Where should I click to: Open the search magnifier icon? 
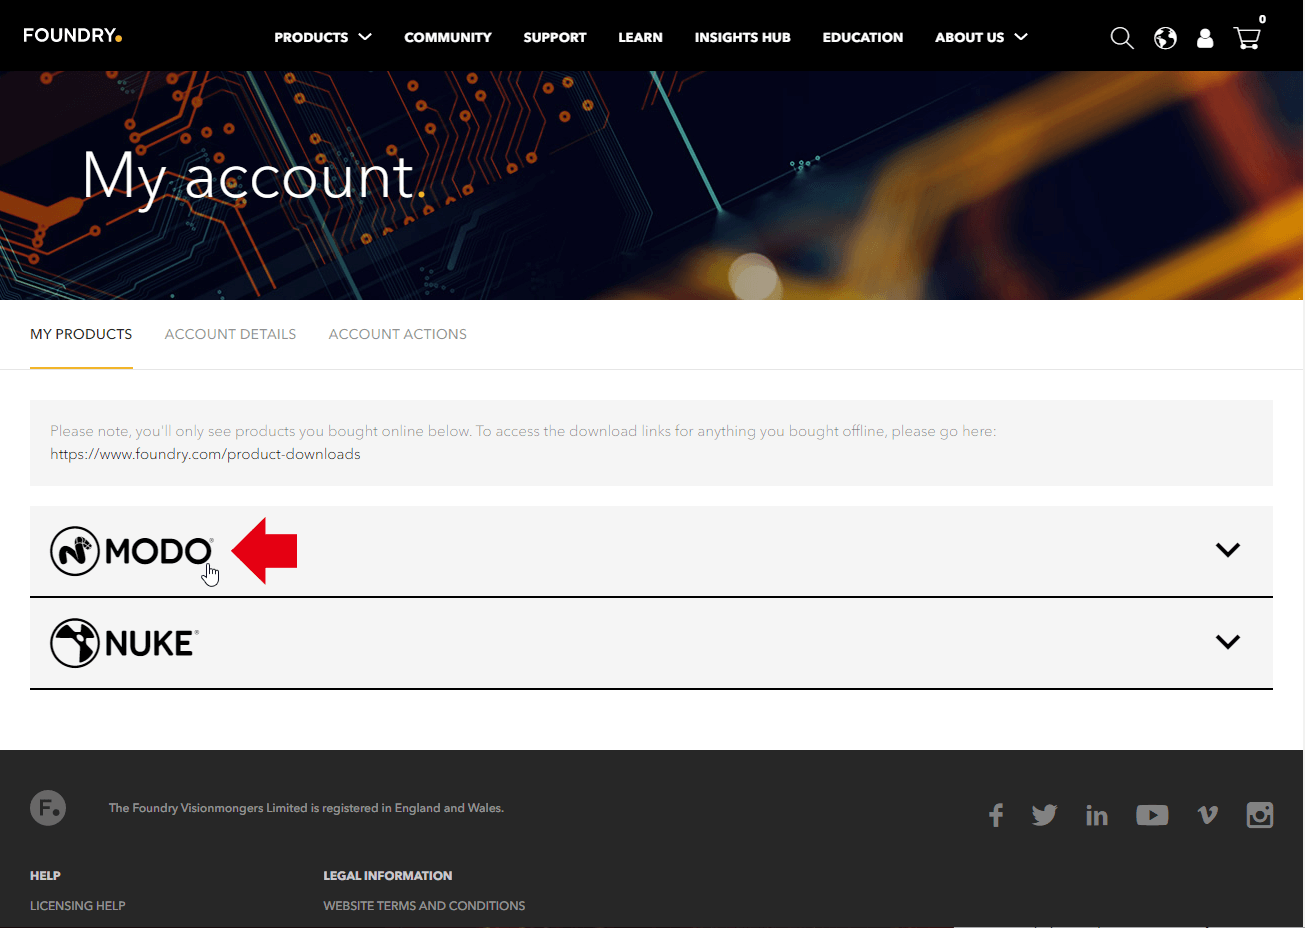(x=1122, y=38)
